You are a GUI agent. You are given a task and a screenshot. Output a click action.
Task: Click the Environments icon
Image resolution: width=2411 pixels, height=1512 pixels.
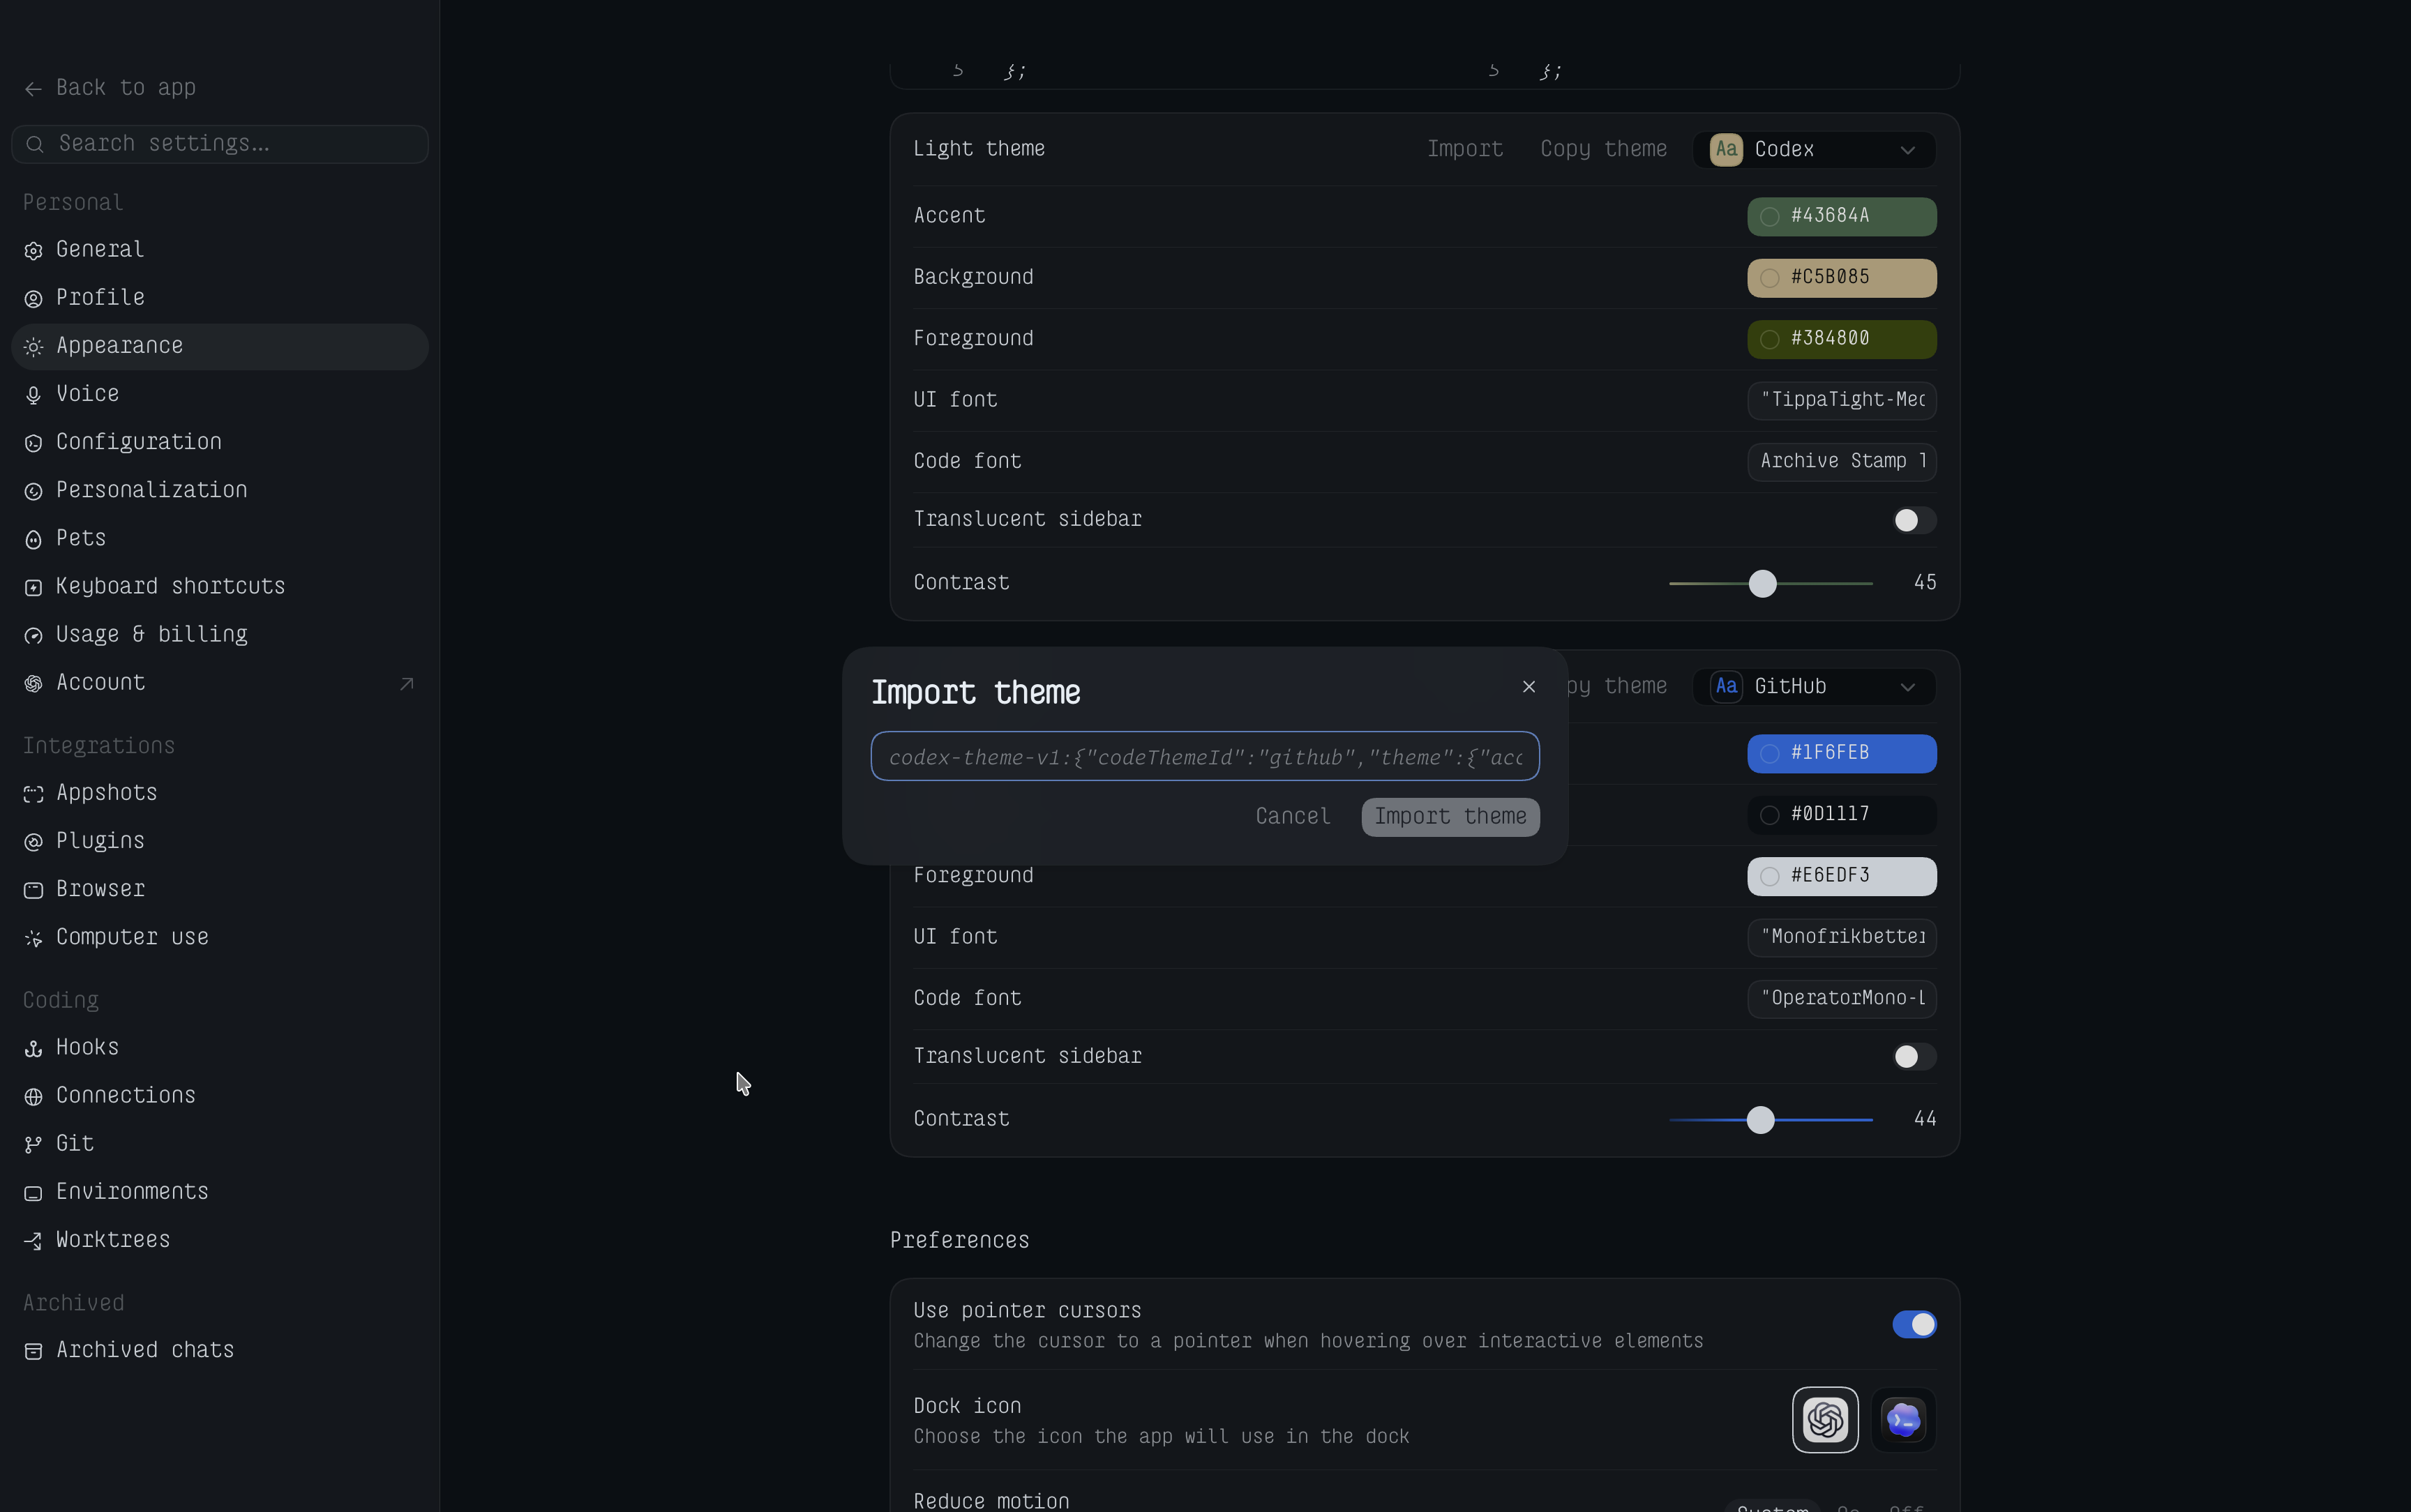tap(33, 1192)
